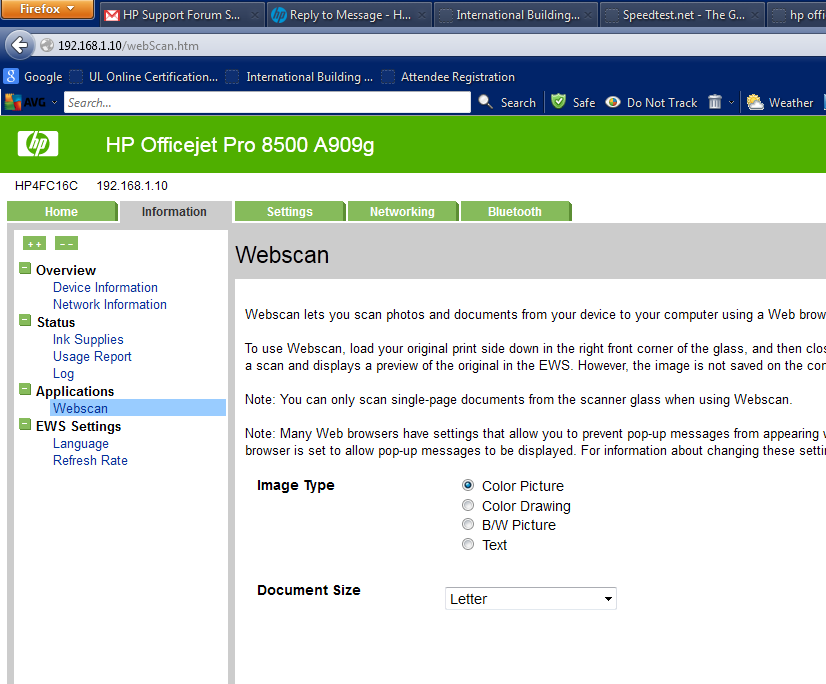Image resolution: width=826 pixels, height=684 pixels.
Task: Click the address bar URL field
Action: (432, 46)
